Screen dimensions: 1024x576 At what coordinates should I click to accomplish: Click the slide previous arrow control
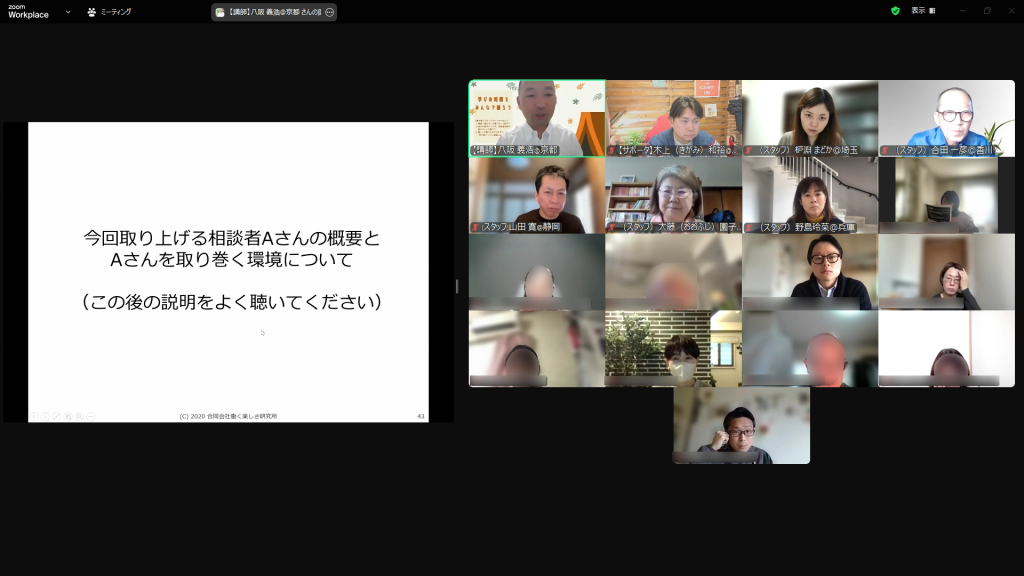33,415
